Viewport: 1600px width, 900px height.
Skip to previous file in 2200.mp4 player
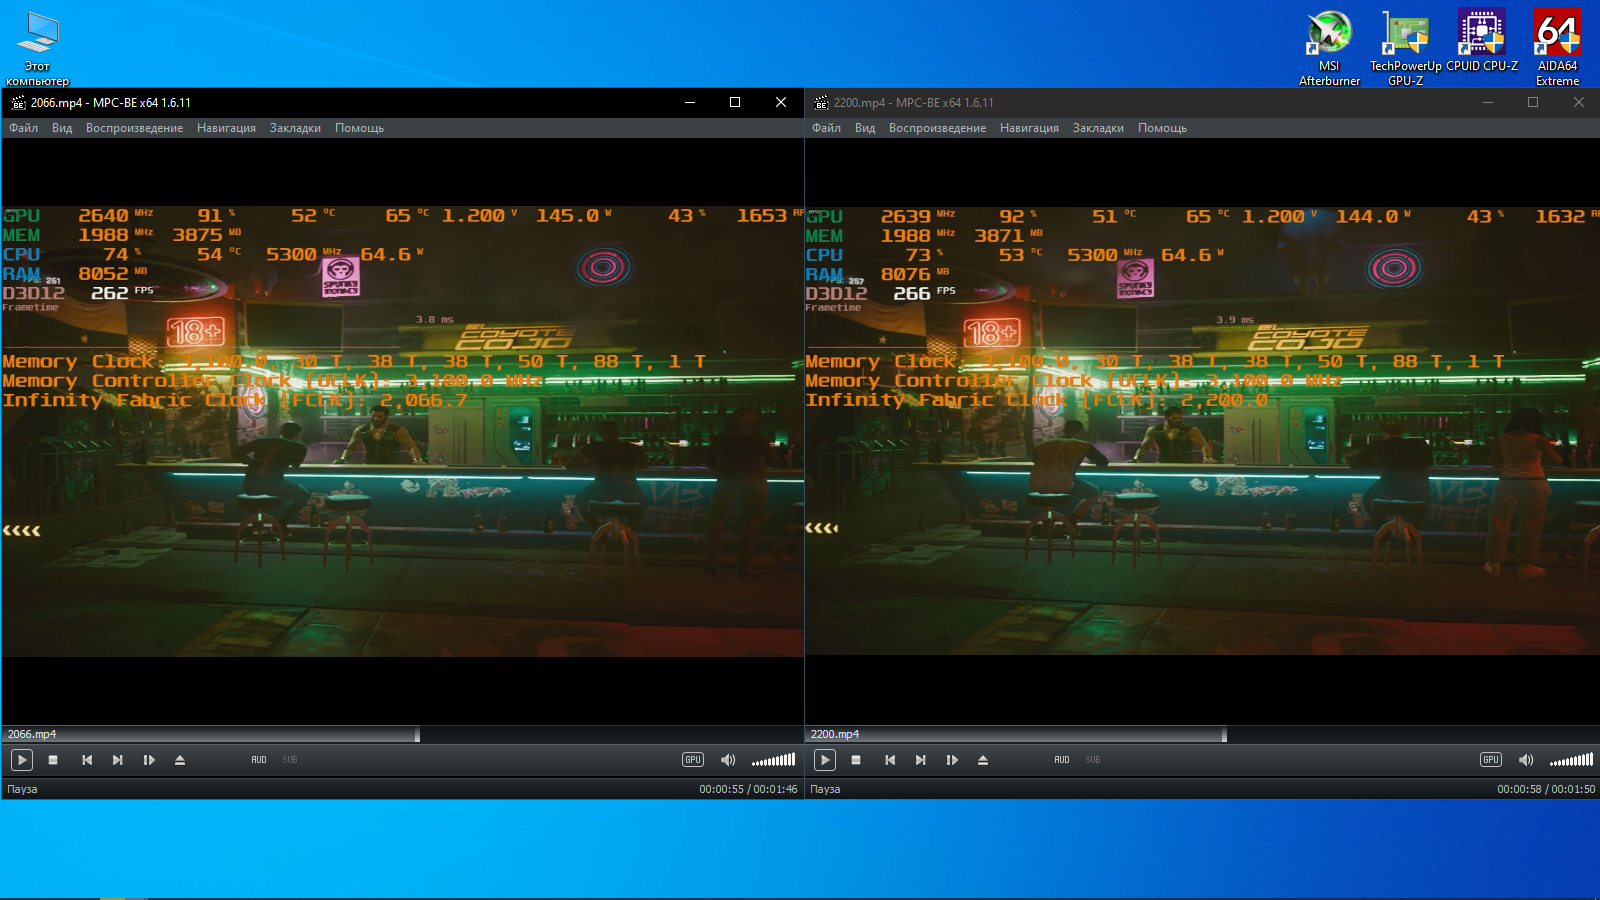pyautogui.click(x=890, y=760)
